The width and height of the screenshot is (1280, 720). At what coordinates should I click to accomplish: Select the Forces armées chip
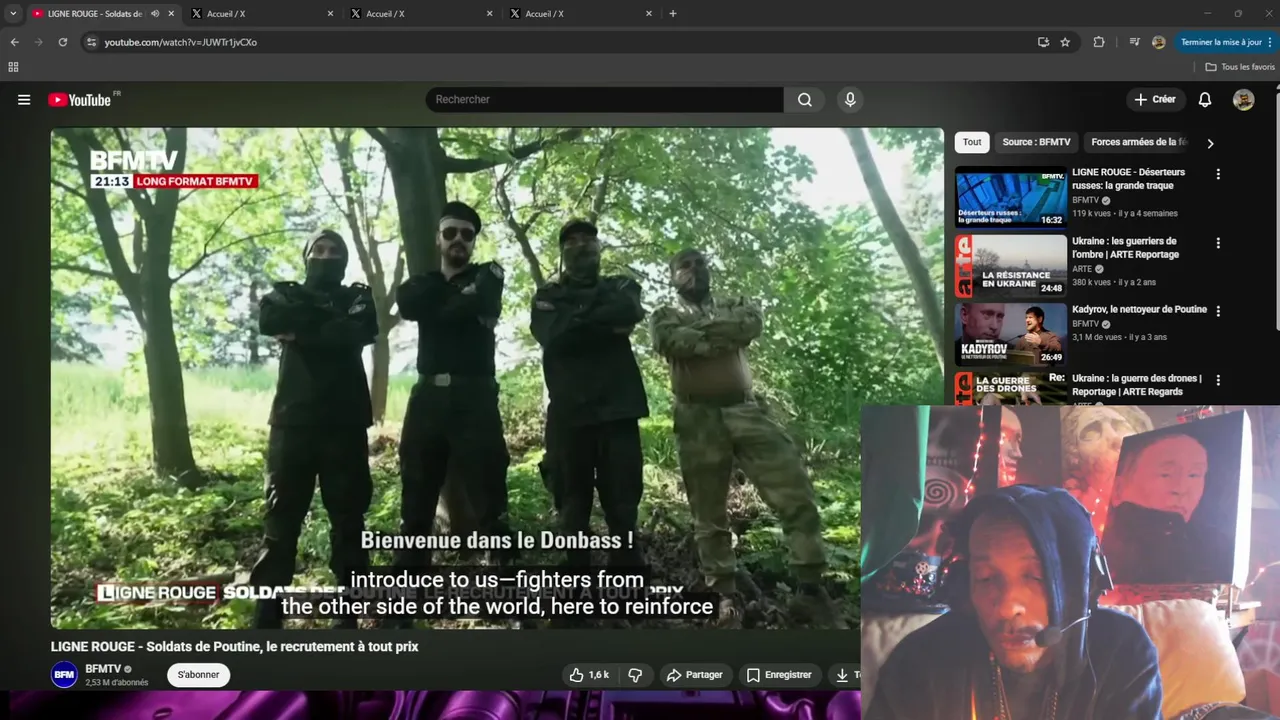[x=1139, y=142]
